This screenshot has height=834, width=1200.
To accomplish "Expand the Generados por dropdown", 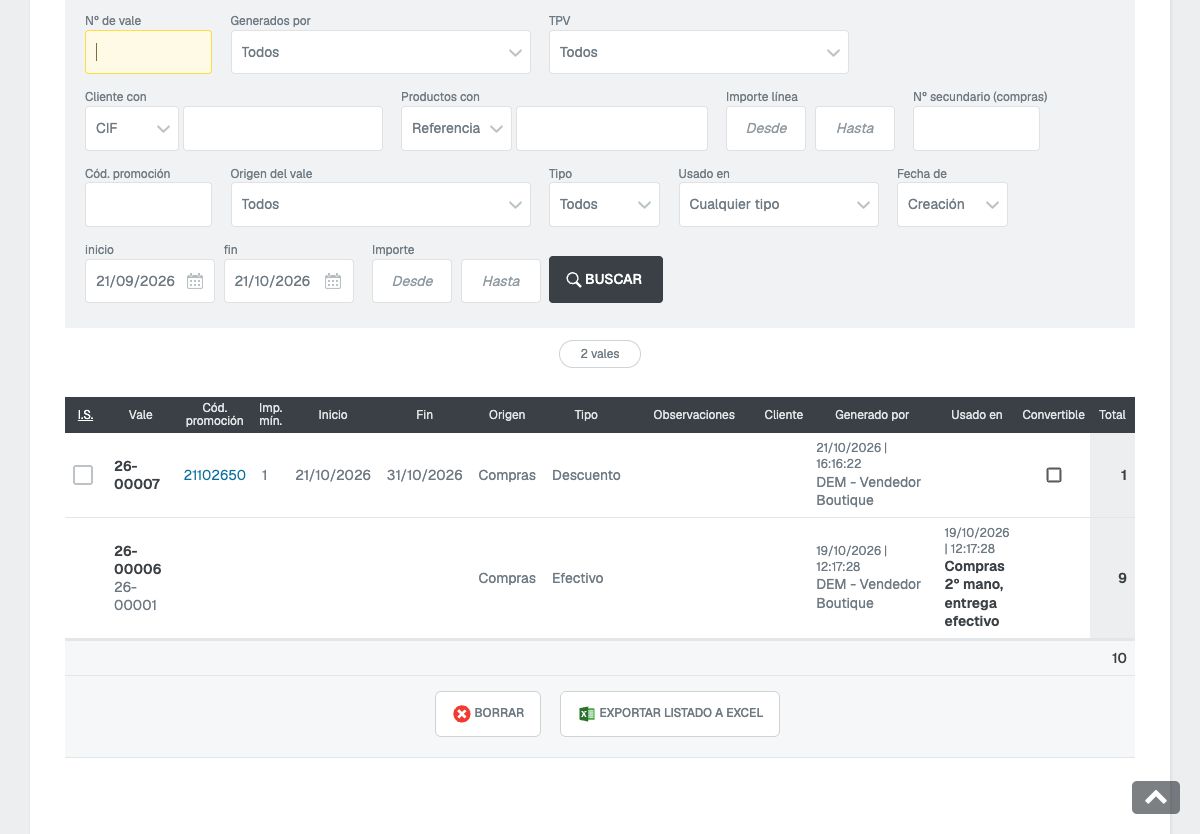I will point(380,52).
